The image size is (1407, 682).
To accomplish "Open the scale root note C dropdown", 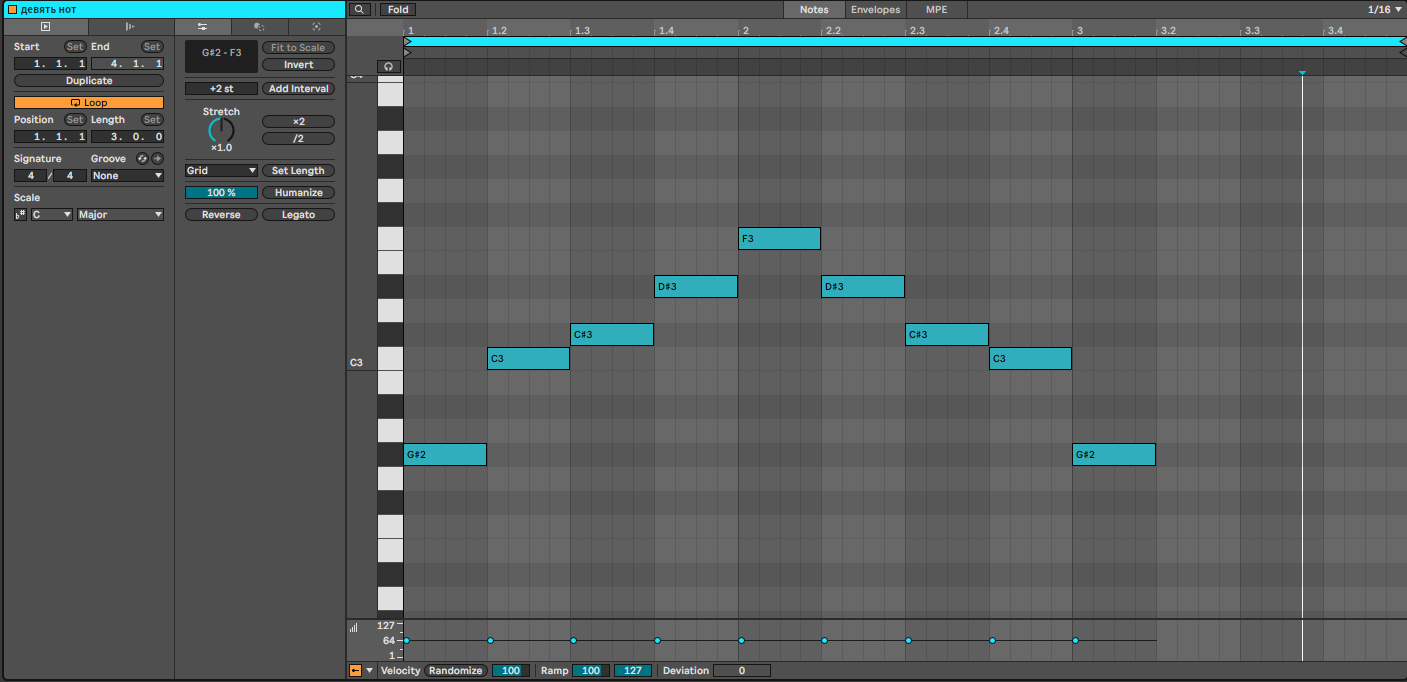I will 52,215.
